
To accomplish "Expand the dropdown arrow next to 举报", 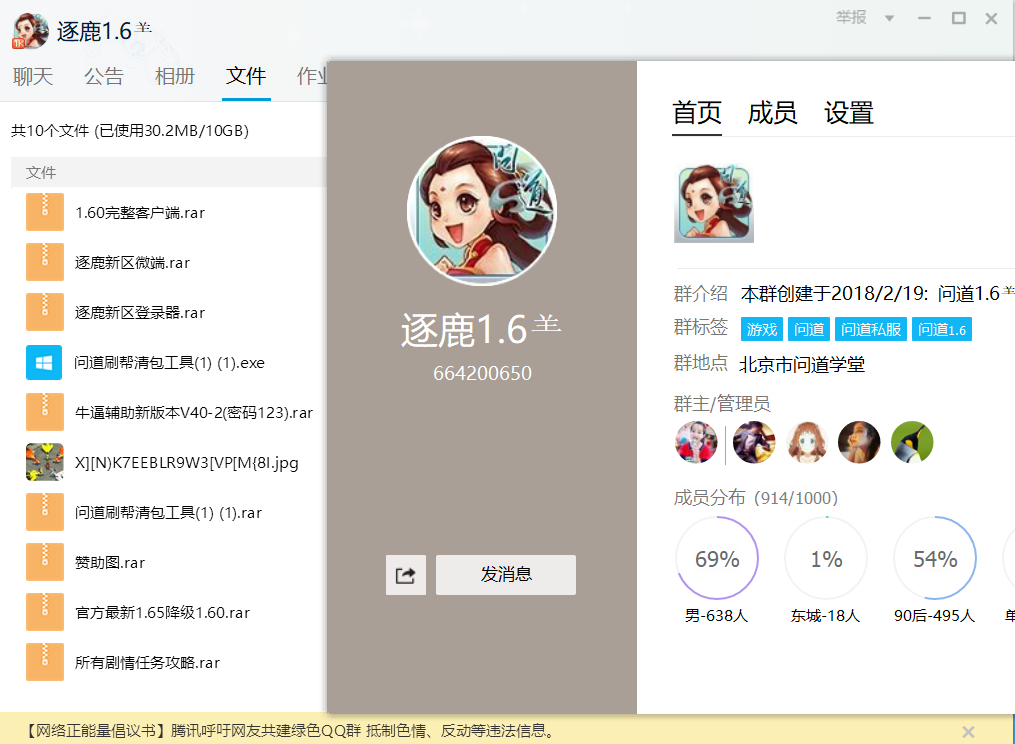I will 889,18.
